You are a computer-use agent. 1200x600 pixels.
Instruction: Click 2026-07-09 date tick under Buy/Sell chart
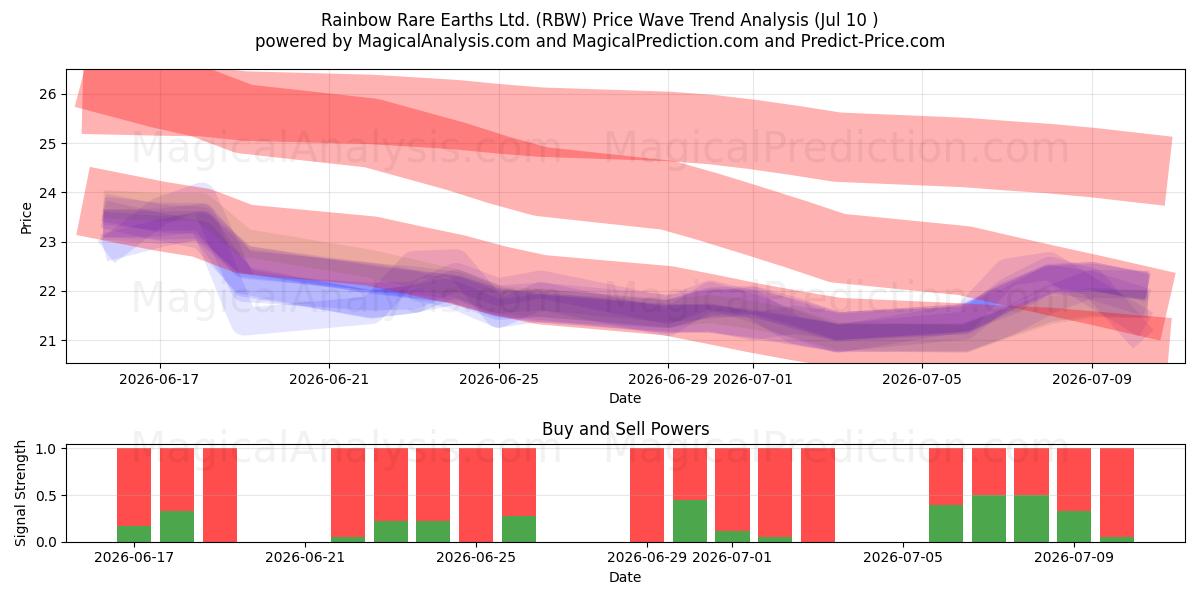click(x=1074, y=558)
